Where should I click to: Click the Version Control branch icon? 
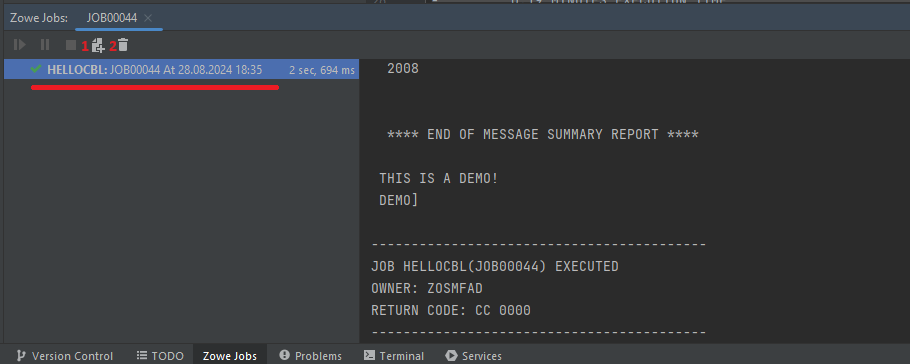click(21, 356)
